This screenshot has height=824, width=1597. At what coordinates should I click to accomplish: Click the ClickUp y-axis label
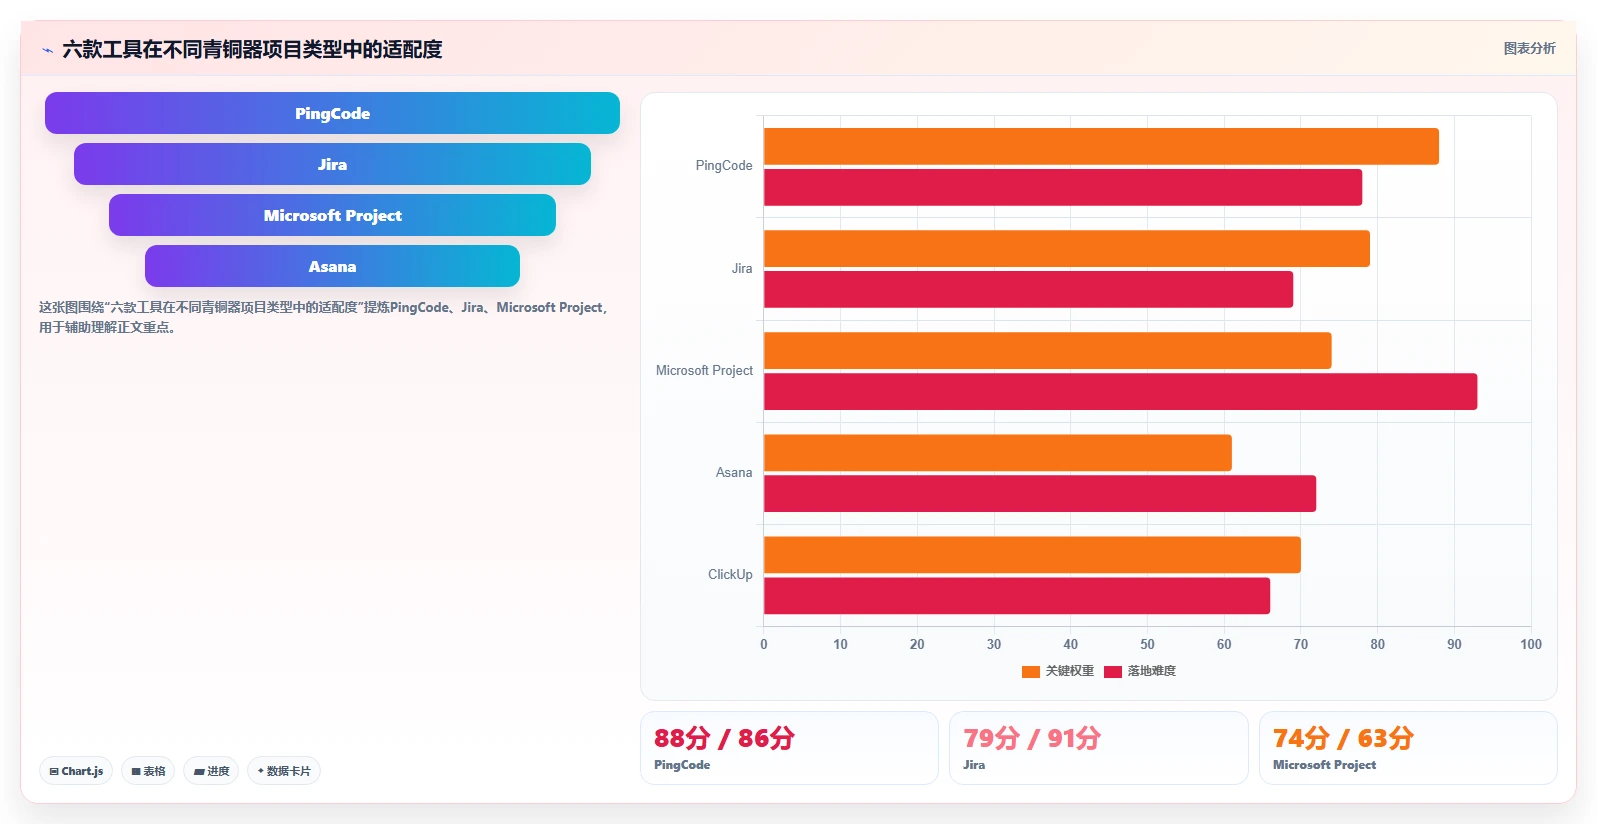pyautogui.click(x=730, y=574)
